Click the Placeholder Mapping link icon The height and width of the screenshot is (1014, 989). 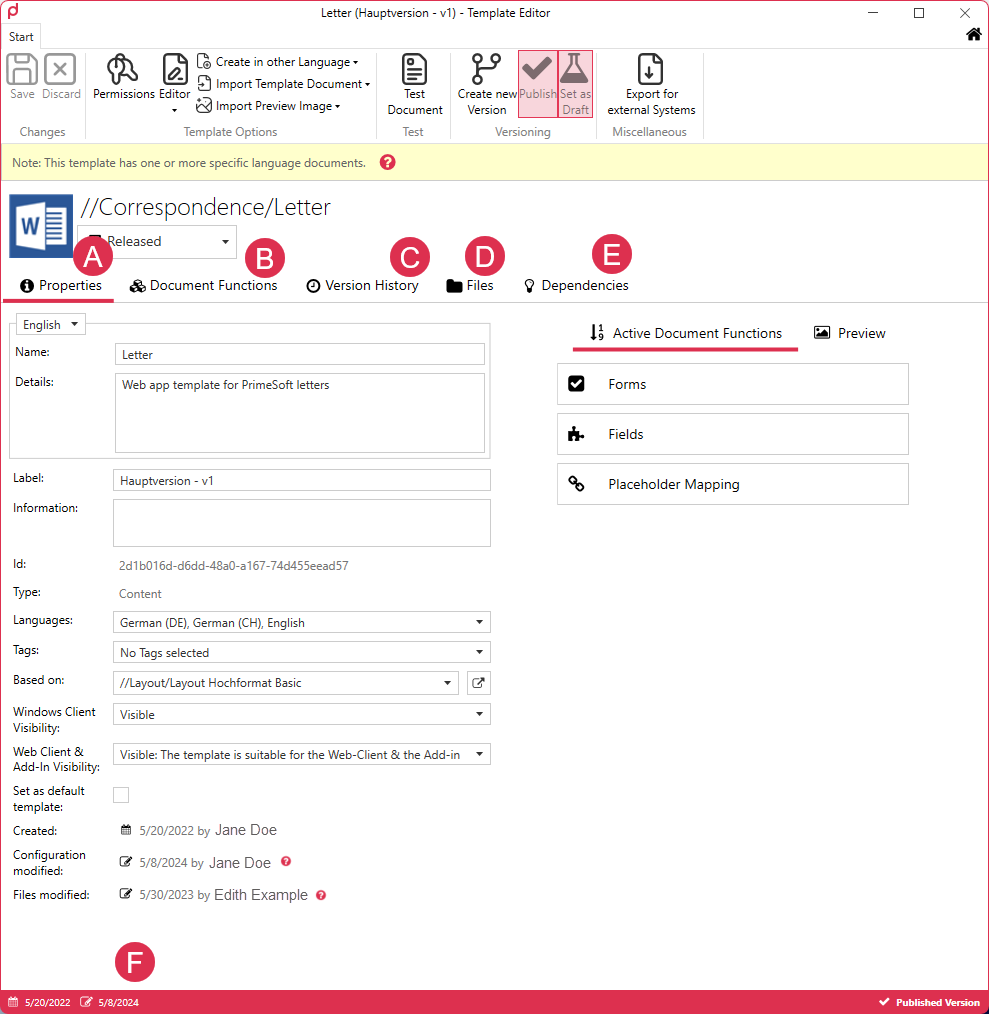[576, 484]
